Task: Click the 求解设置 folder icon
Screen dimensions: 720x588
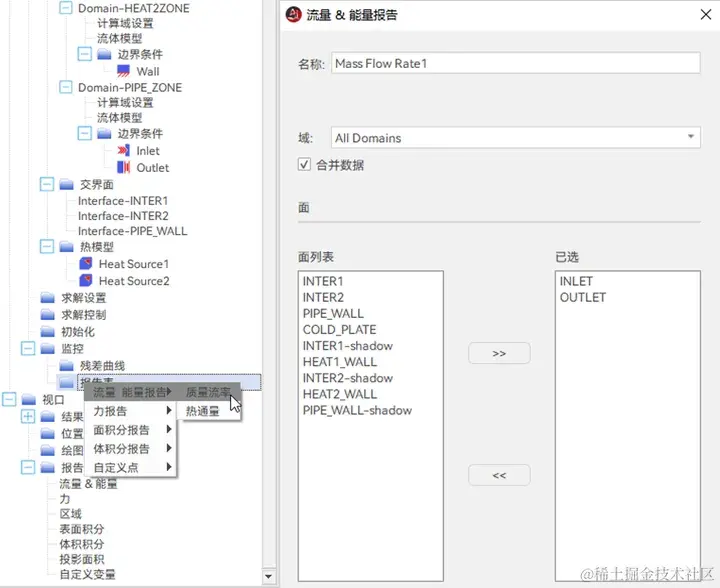Action: (47, 298)
